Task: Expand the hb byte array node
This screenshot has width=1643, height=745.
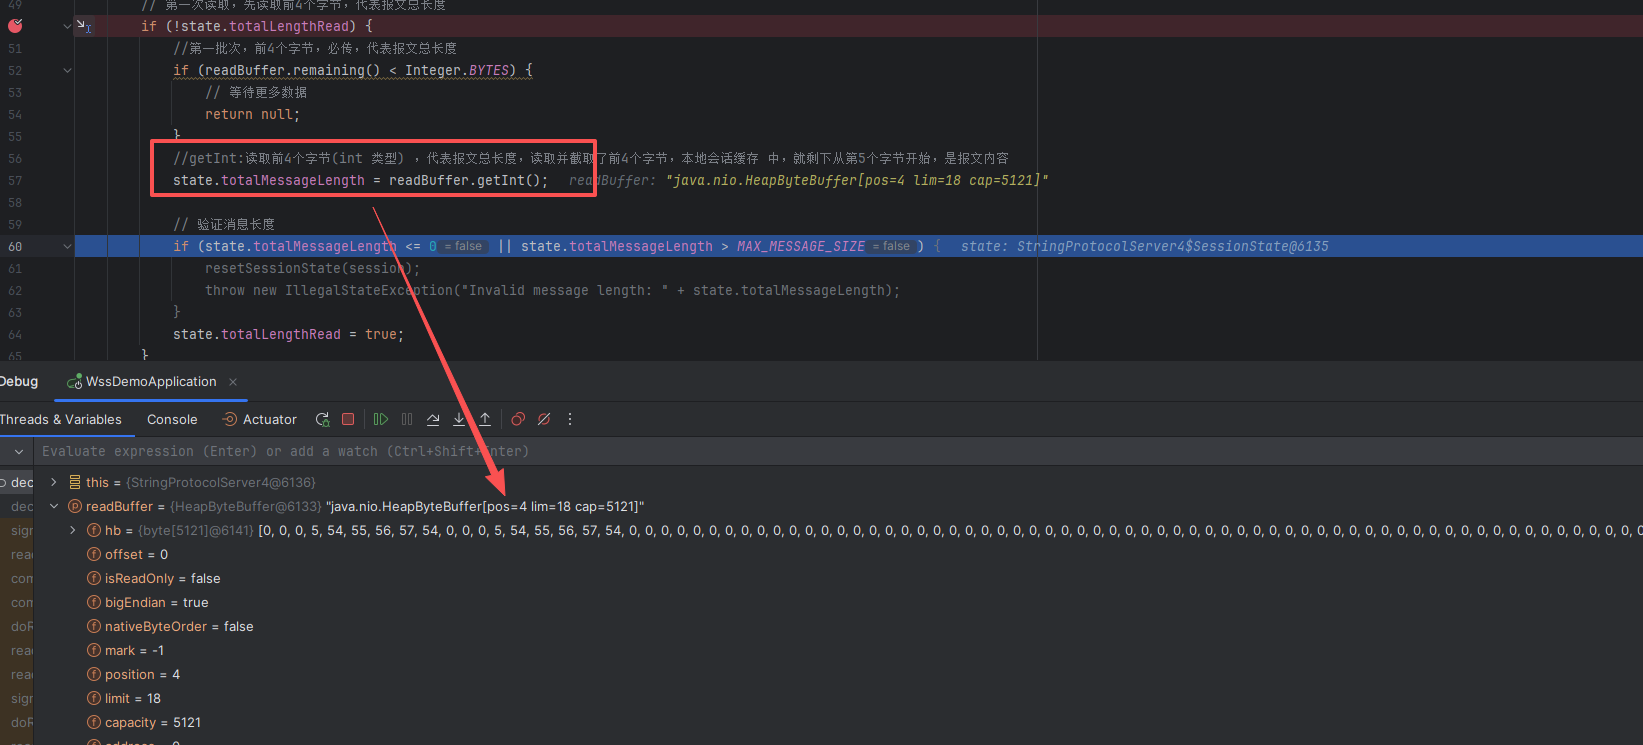Action: (72, 531)
